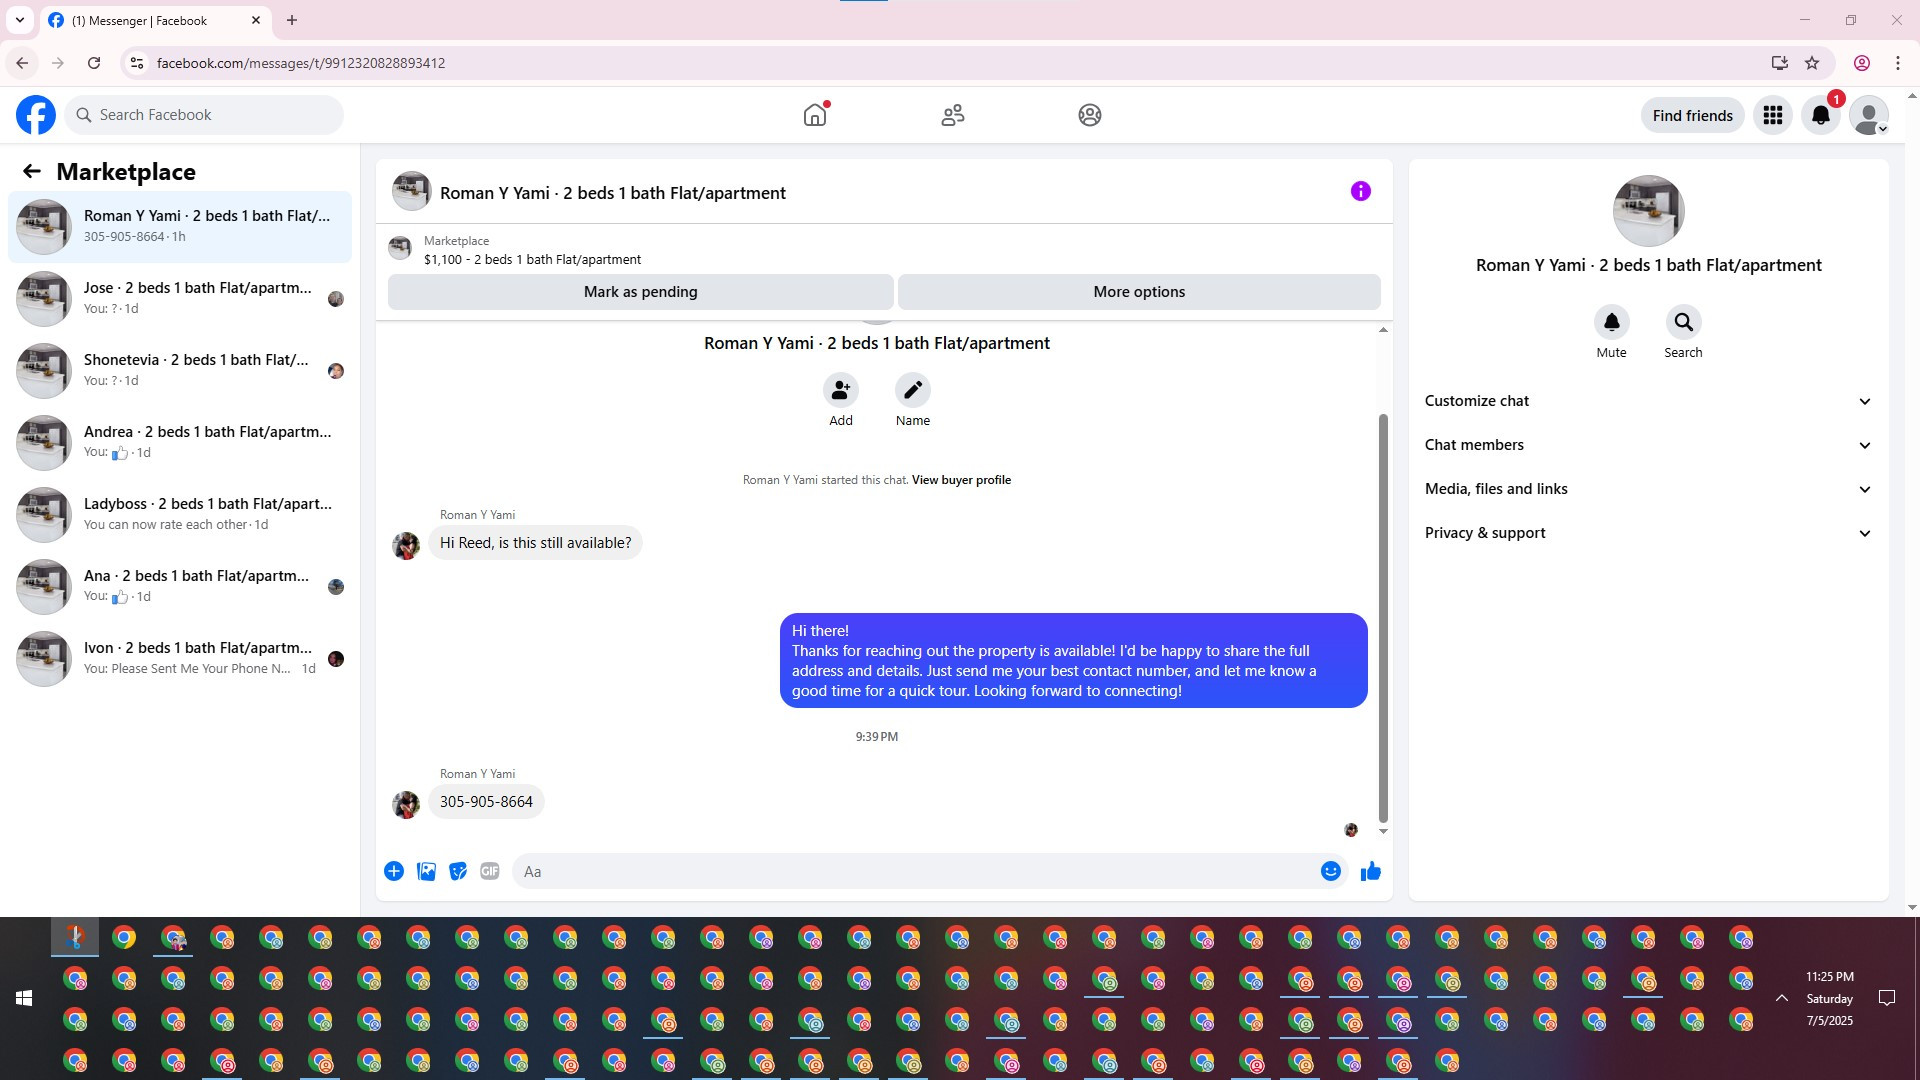The width and height of the screenshot is (1920, 1080).
Task: Open more actions plus icon
Action: click(x=394, y=871)
